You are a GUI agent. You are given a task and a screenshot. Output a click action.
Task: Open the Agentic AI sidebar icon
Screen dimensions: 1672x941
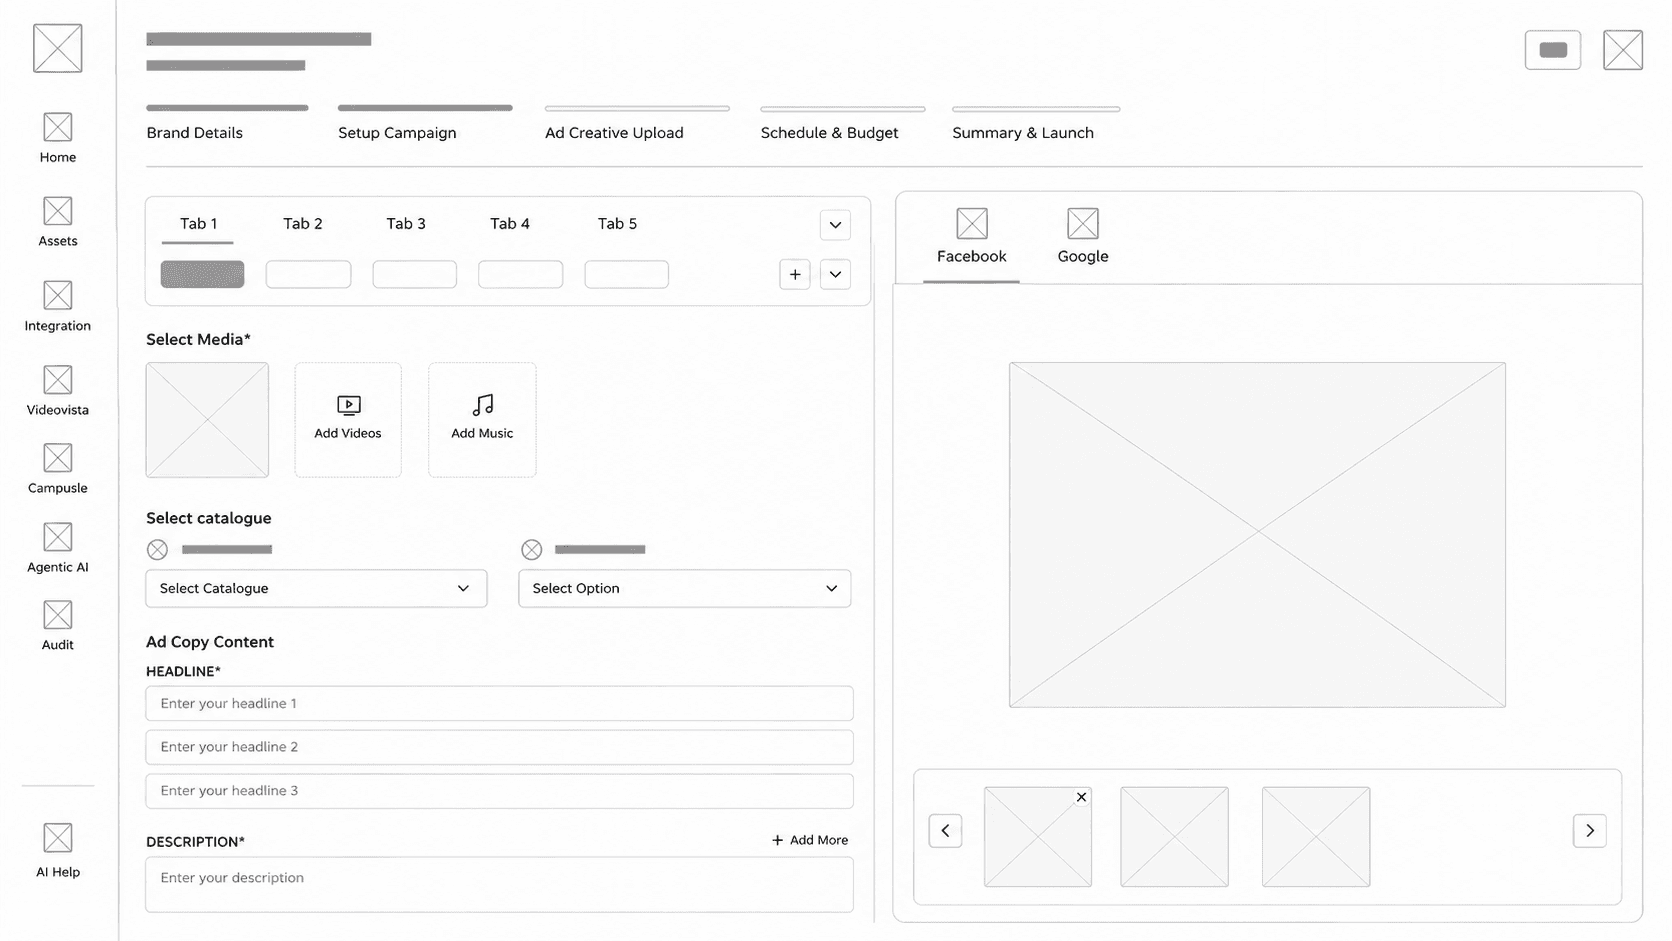point(58,537)
